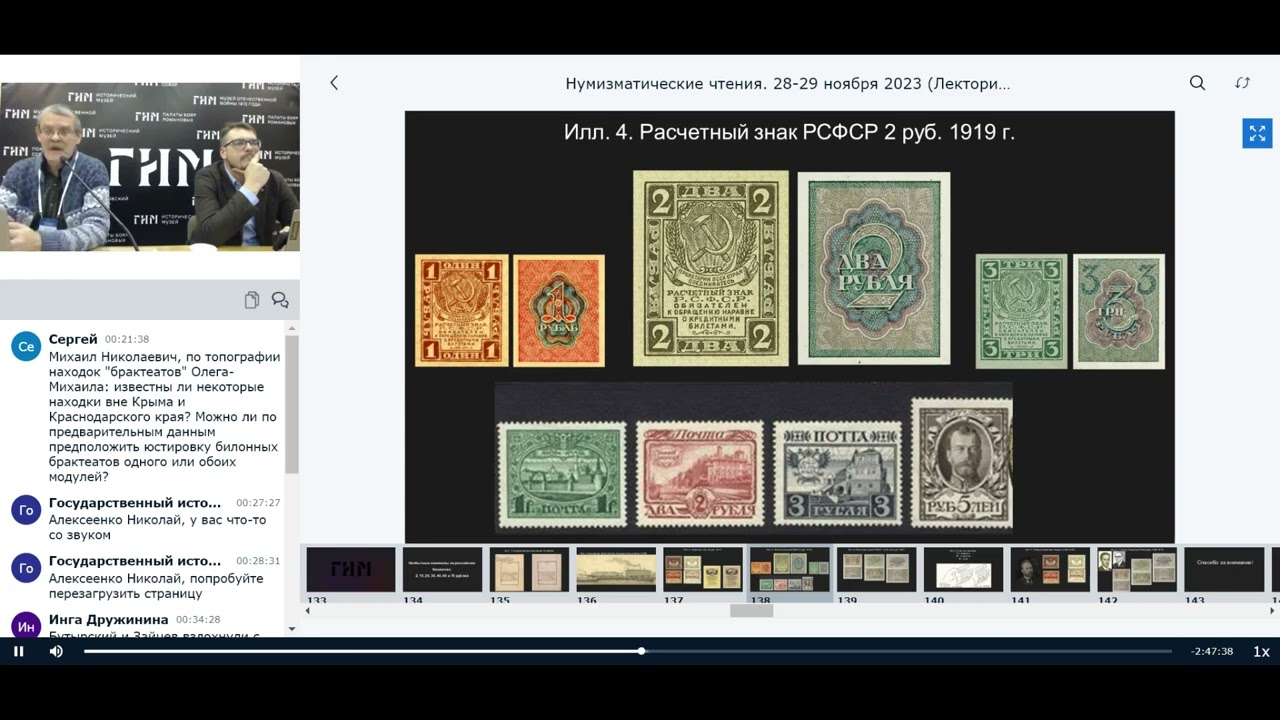Click the message 'у вас что-то со звуком'
1280x720 pixels.
point(158,527)
